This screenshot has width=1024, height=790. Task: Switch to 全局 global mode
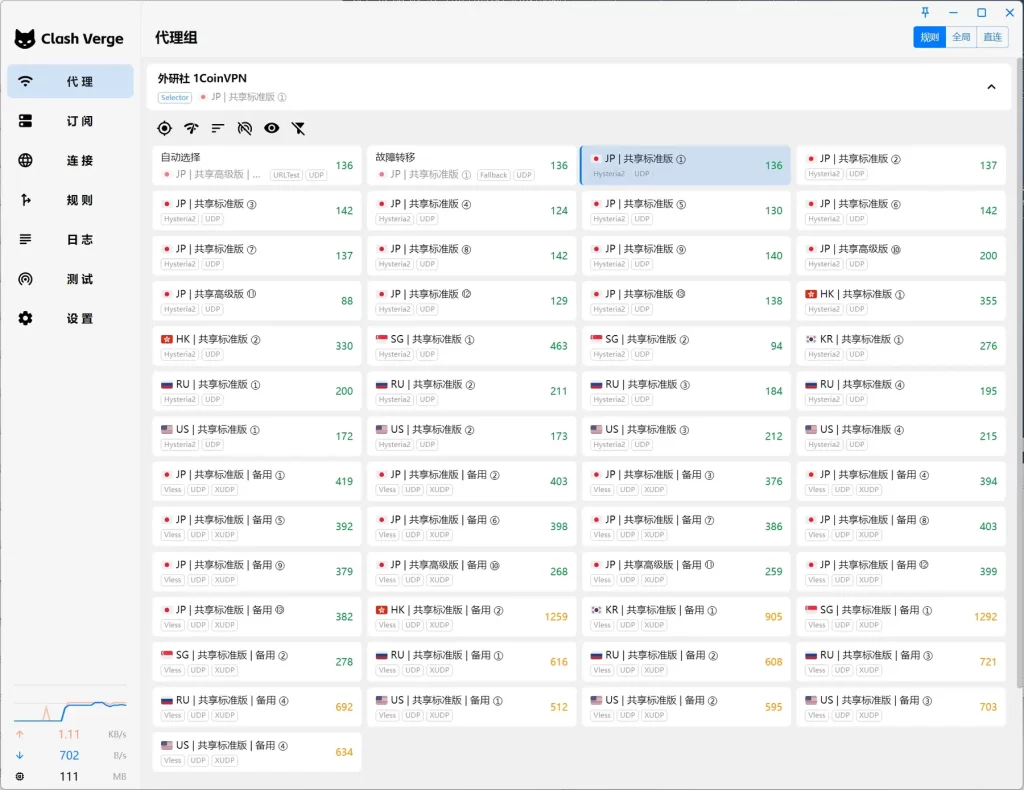click(960, 37)
